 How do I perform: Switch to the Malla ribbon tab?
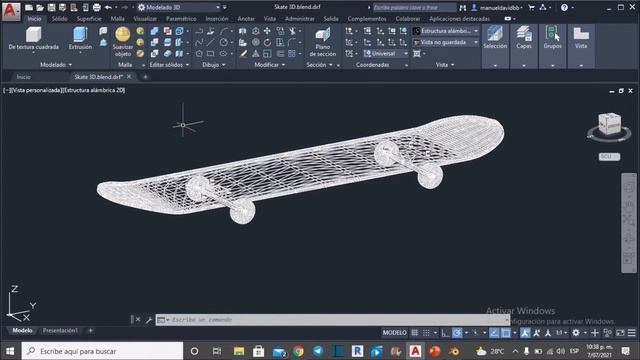pos(118,19)
